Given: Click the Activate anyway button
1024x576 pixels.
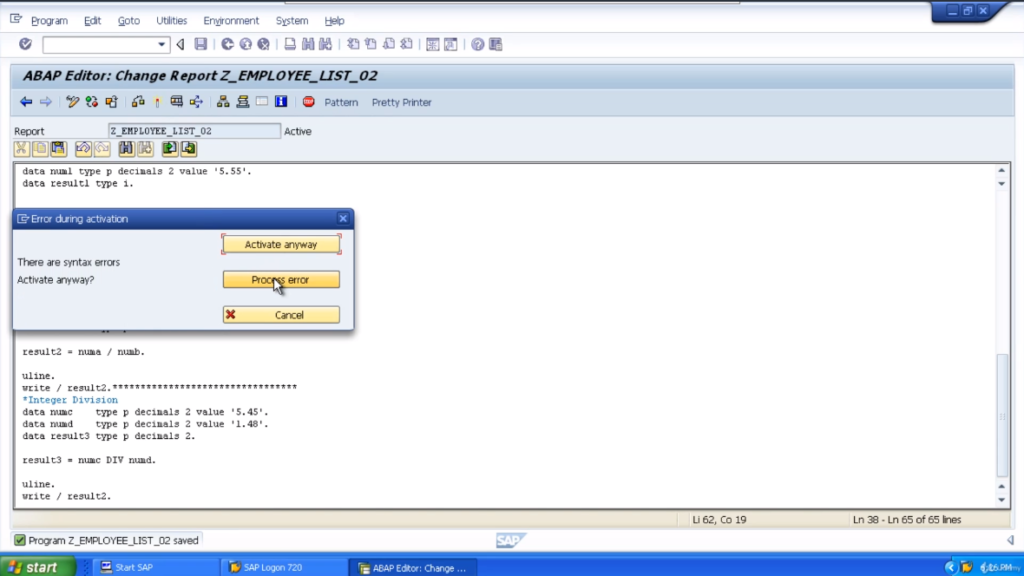Looking at the screenshot, I should pyautogui.click(x=281, y=244).
